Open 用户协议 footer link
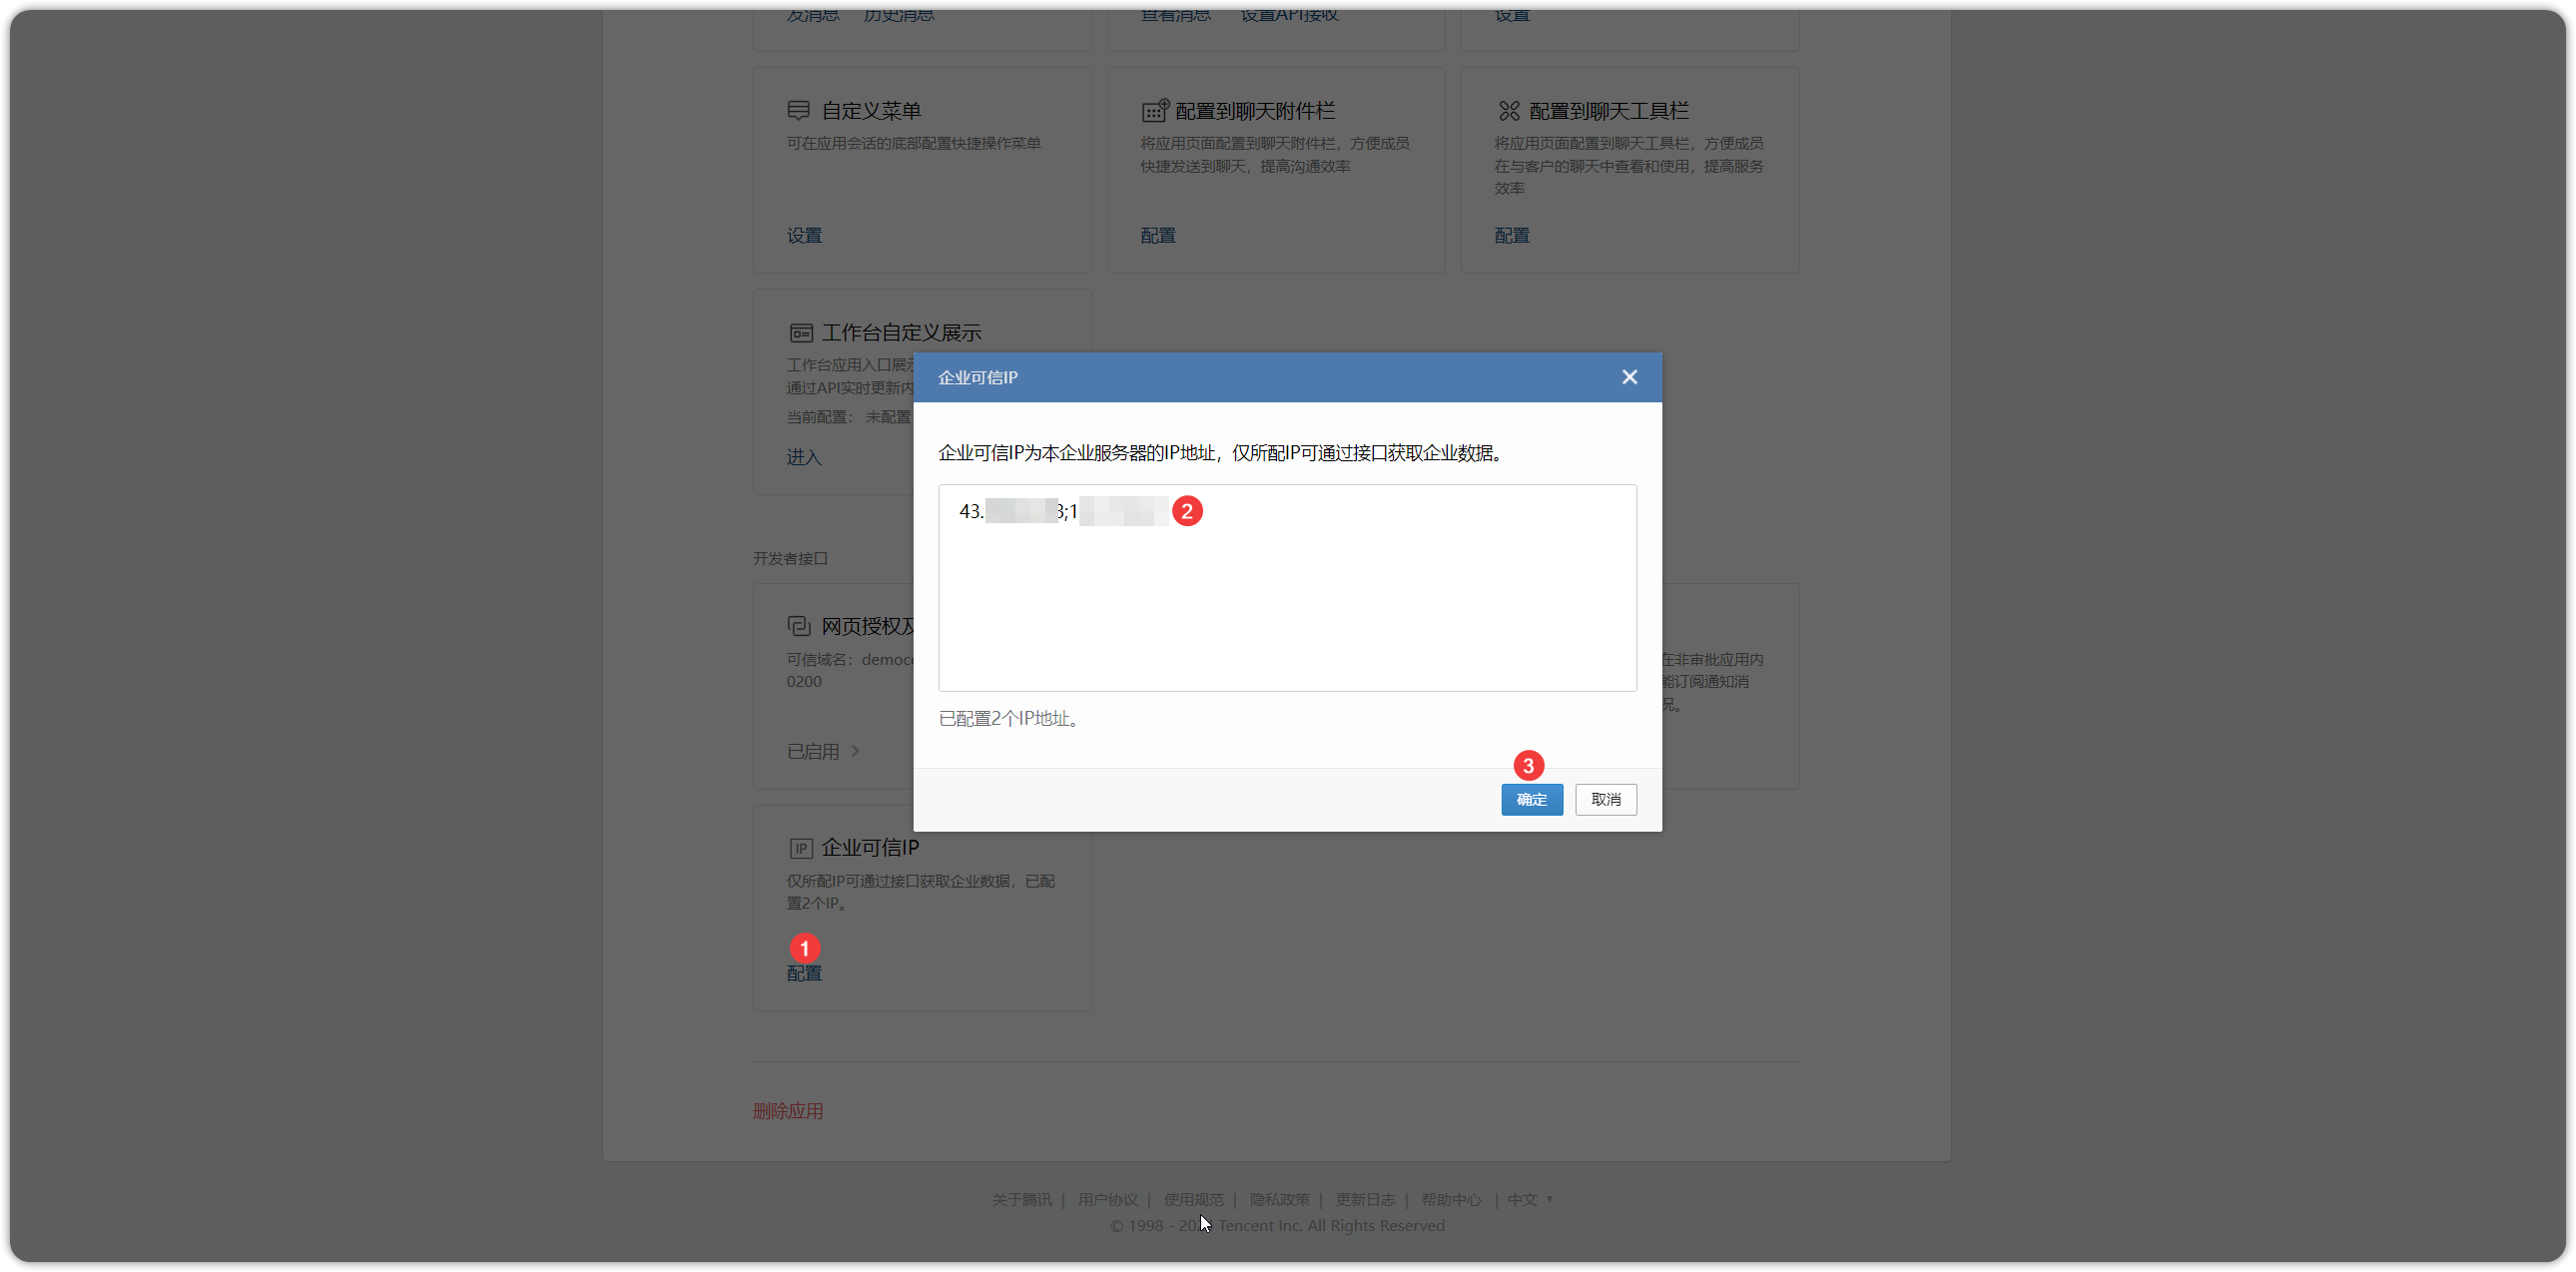This screenshot has height=1272, width=2576. pos(1107,1199)
